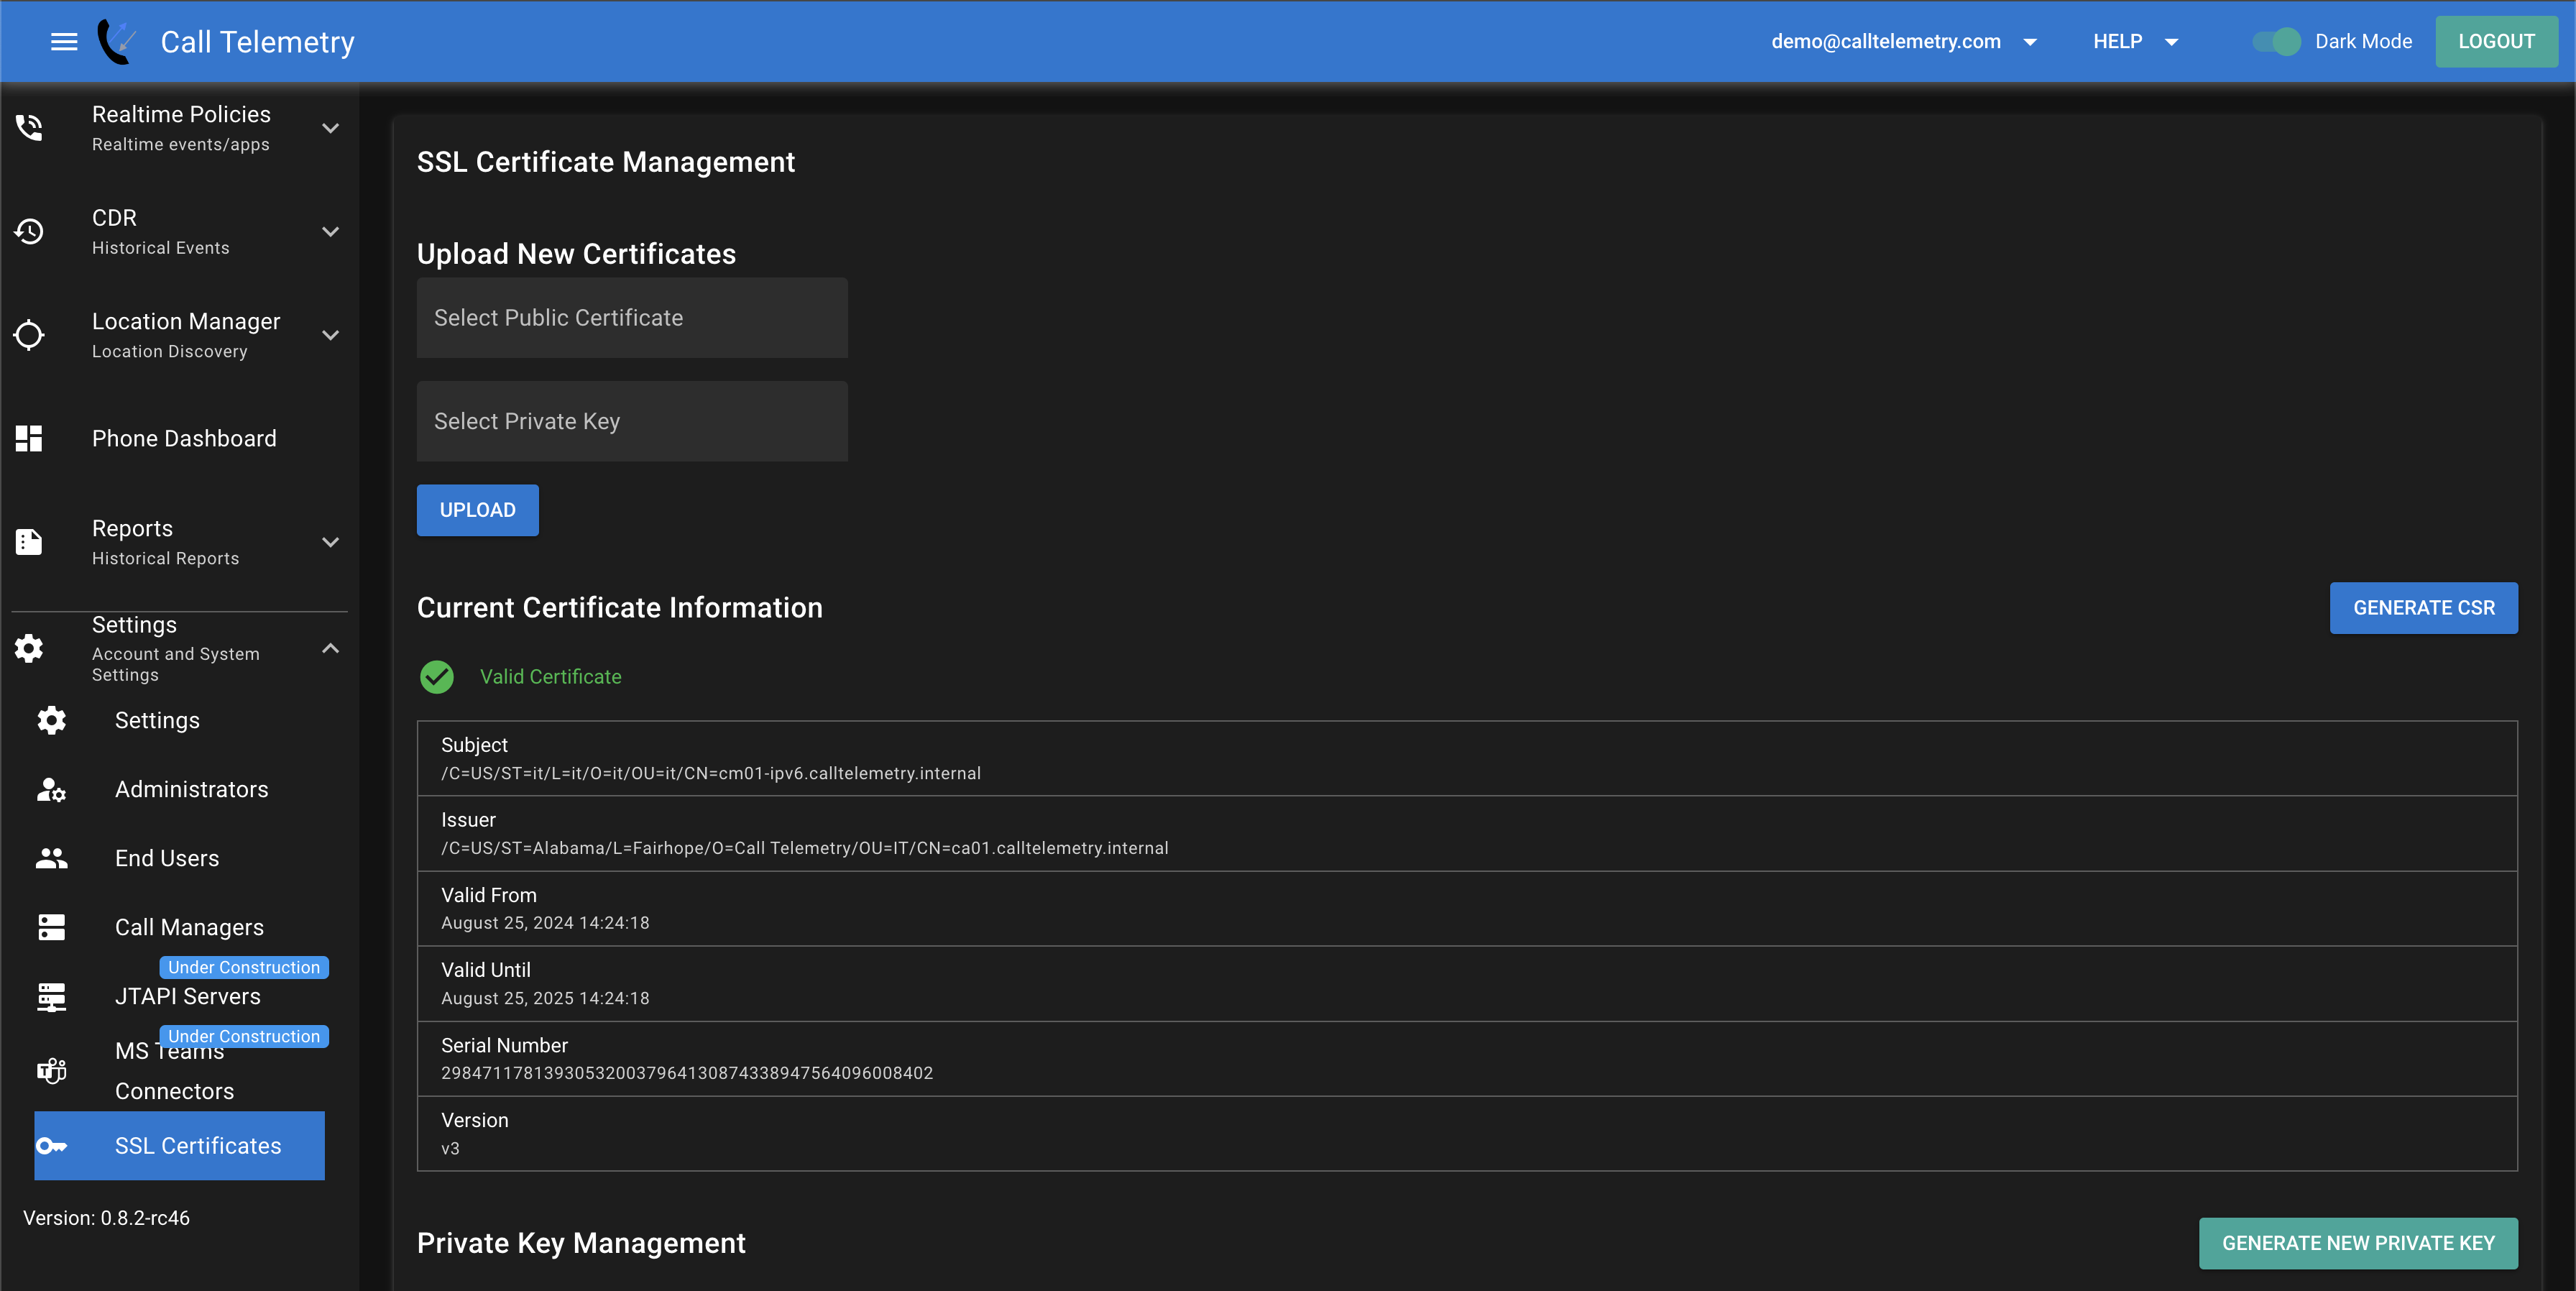
Task: Click the green Valid Certificate checkmark icon
Action: click(x=437, y=677)
